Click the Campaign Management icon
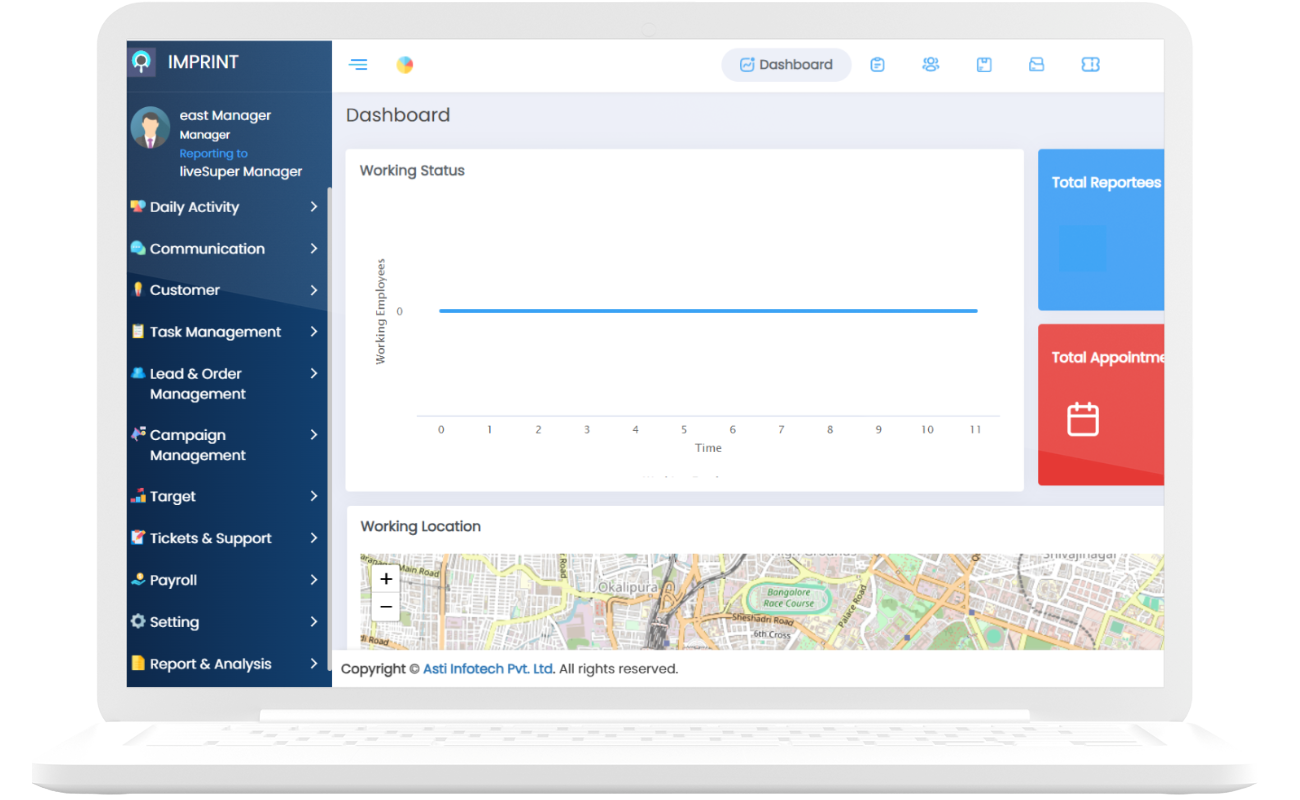 (138, 434)
